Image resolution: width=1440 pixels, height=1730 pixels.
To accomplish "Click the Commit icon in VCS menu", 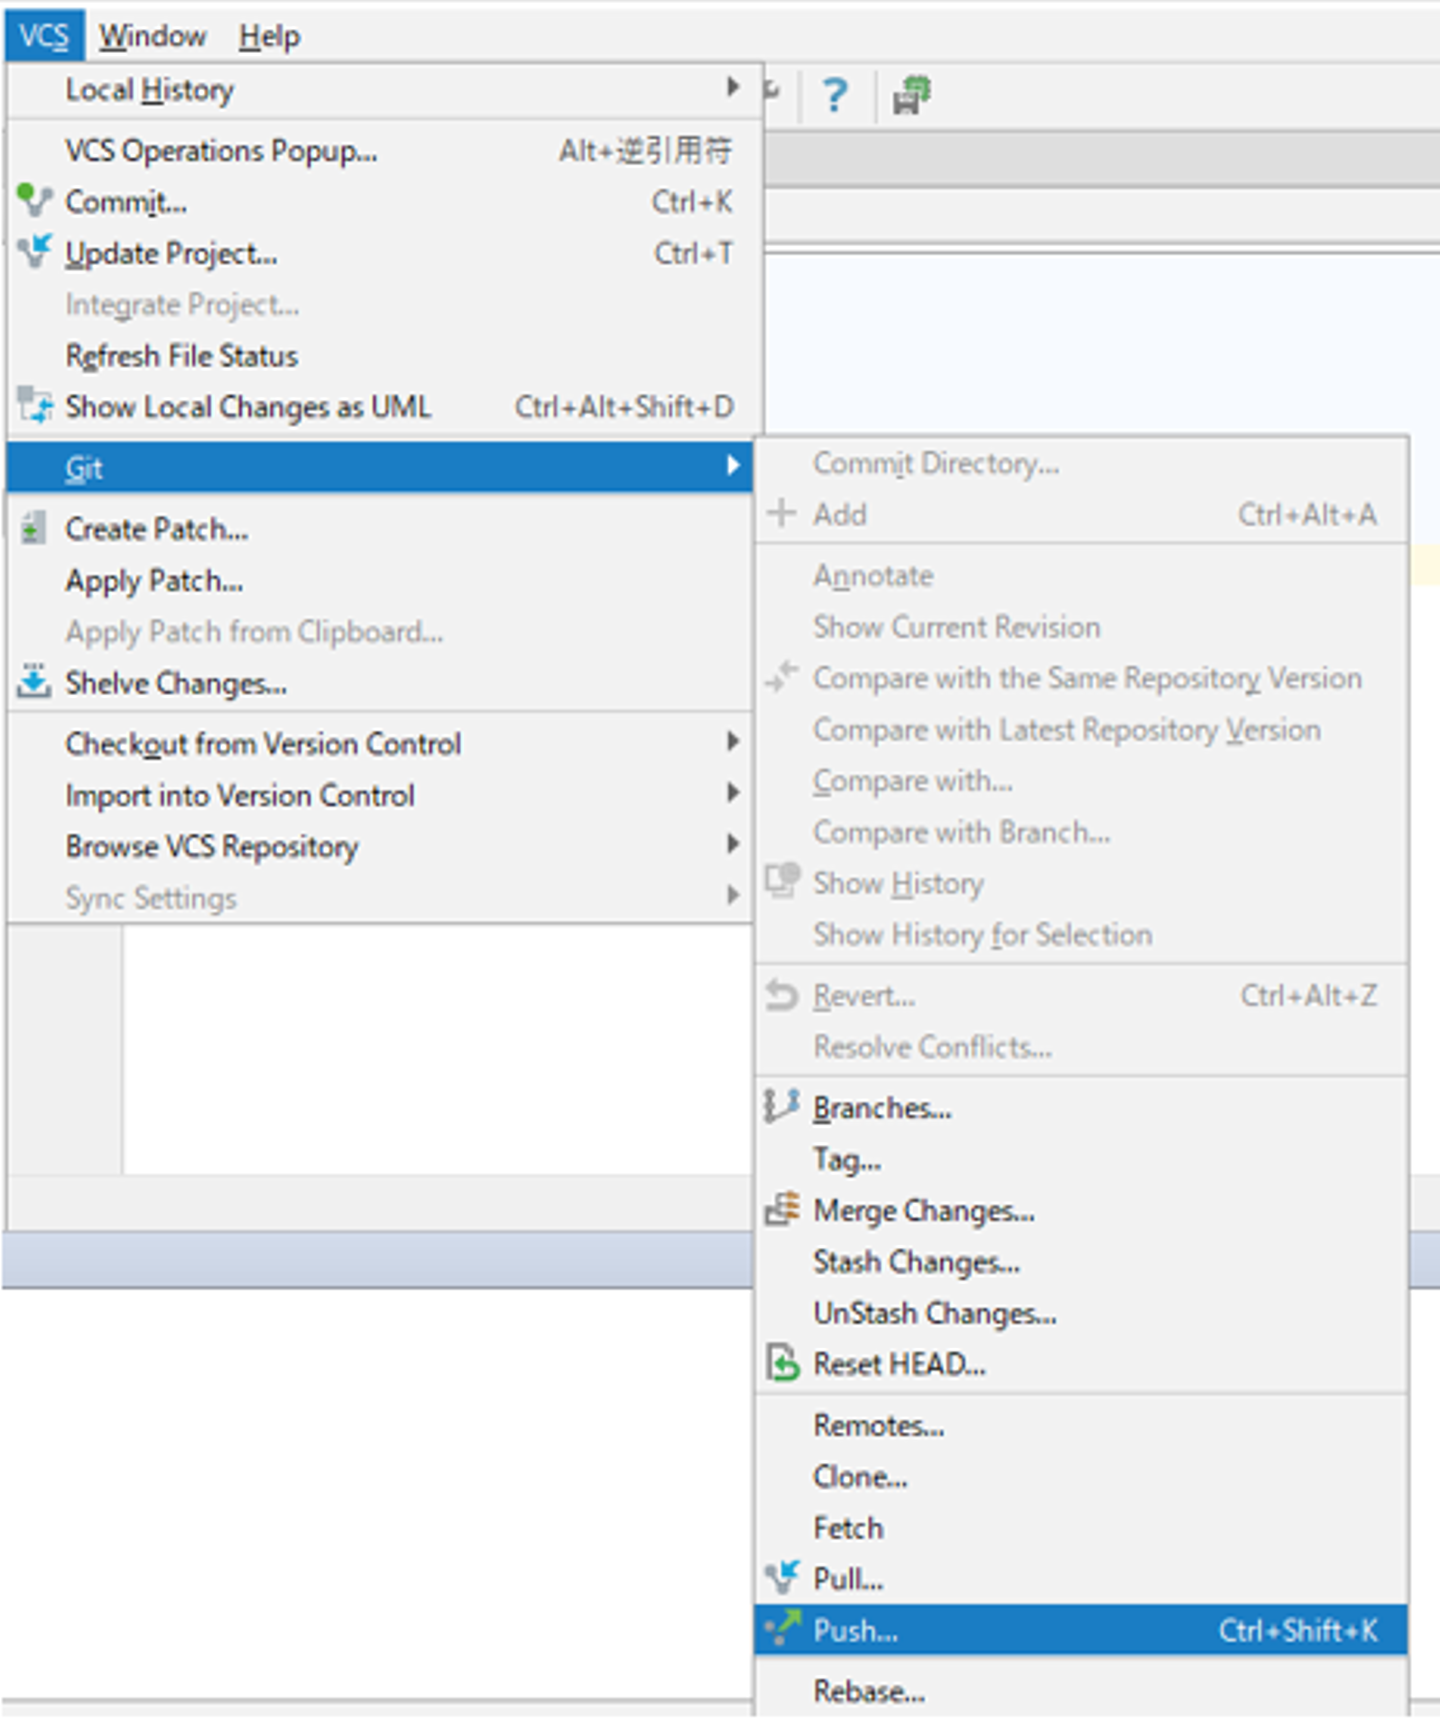I will pyautogui.click(x=35, y=201).
